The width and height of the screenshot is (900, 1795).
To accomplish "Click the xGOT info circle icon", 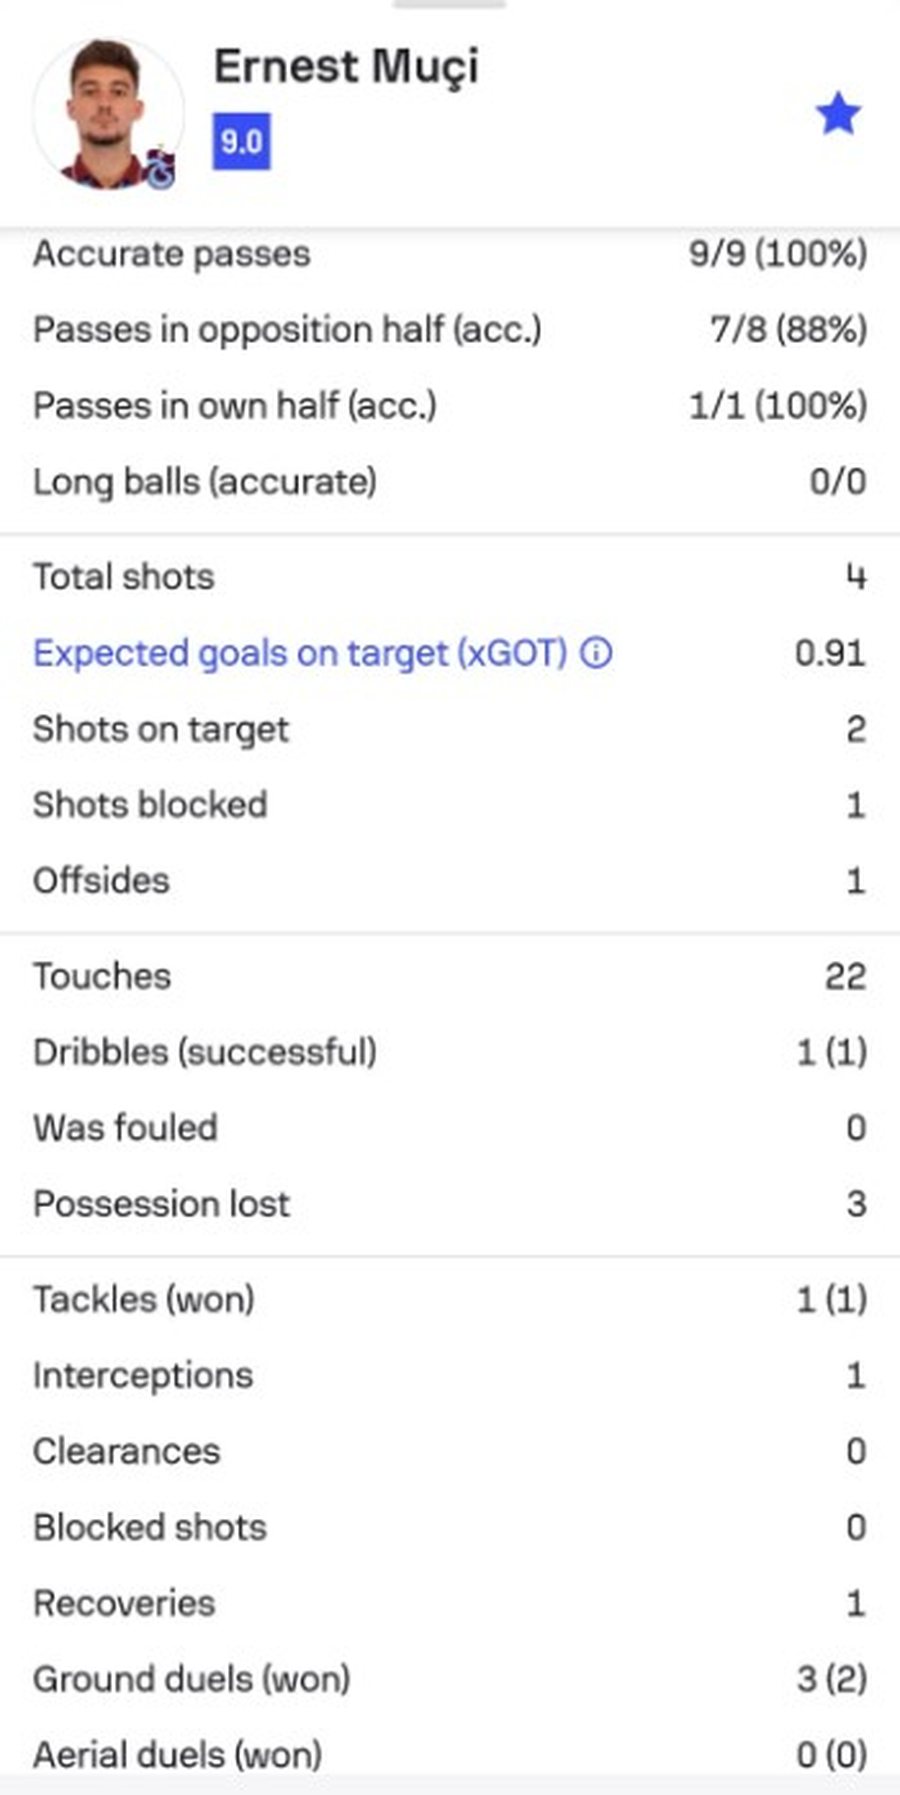I will (596, 653).
